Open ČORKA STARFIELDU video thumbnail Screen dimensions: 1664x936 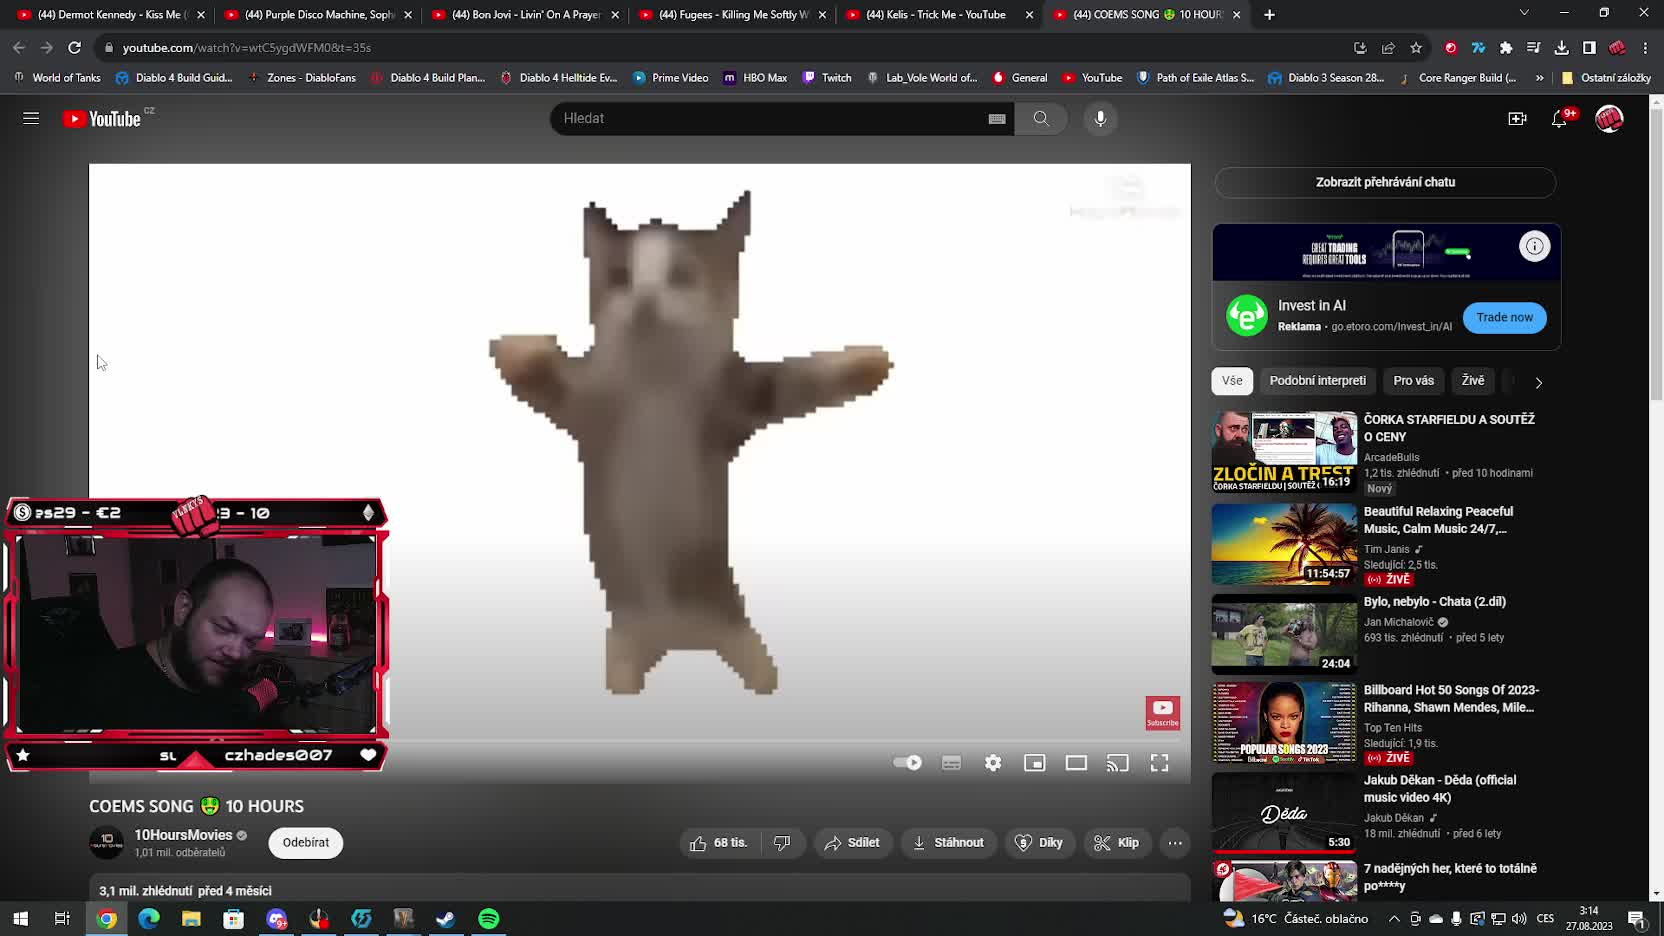click(x=1284, y=452)
